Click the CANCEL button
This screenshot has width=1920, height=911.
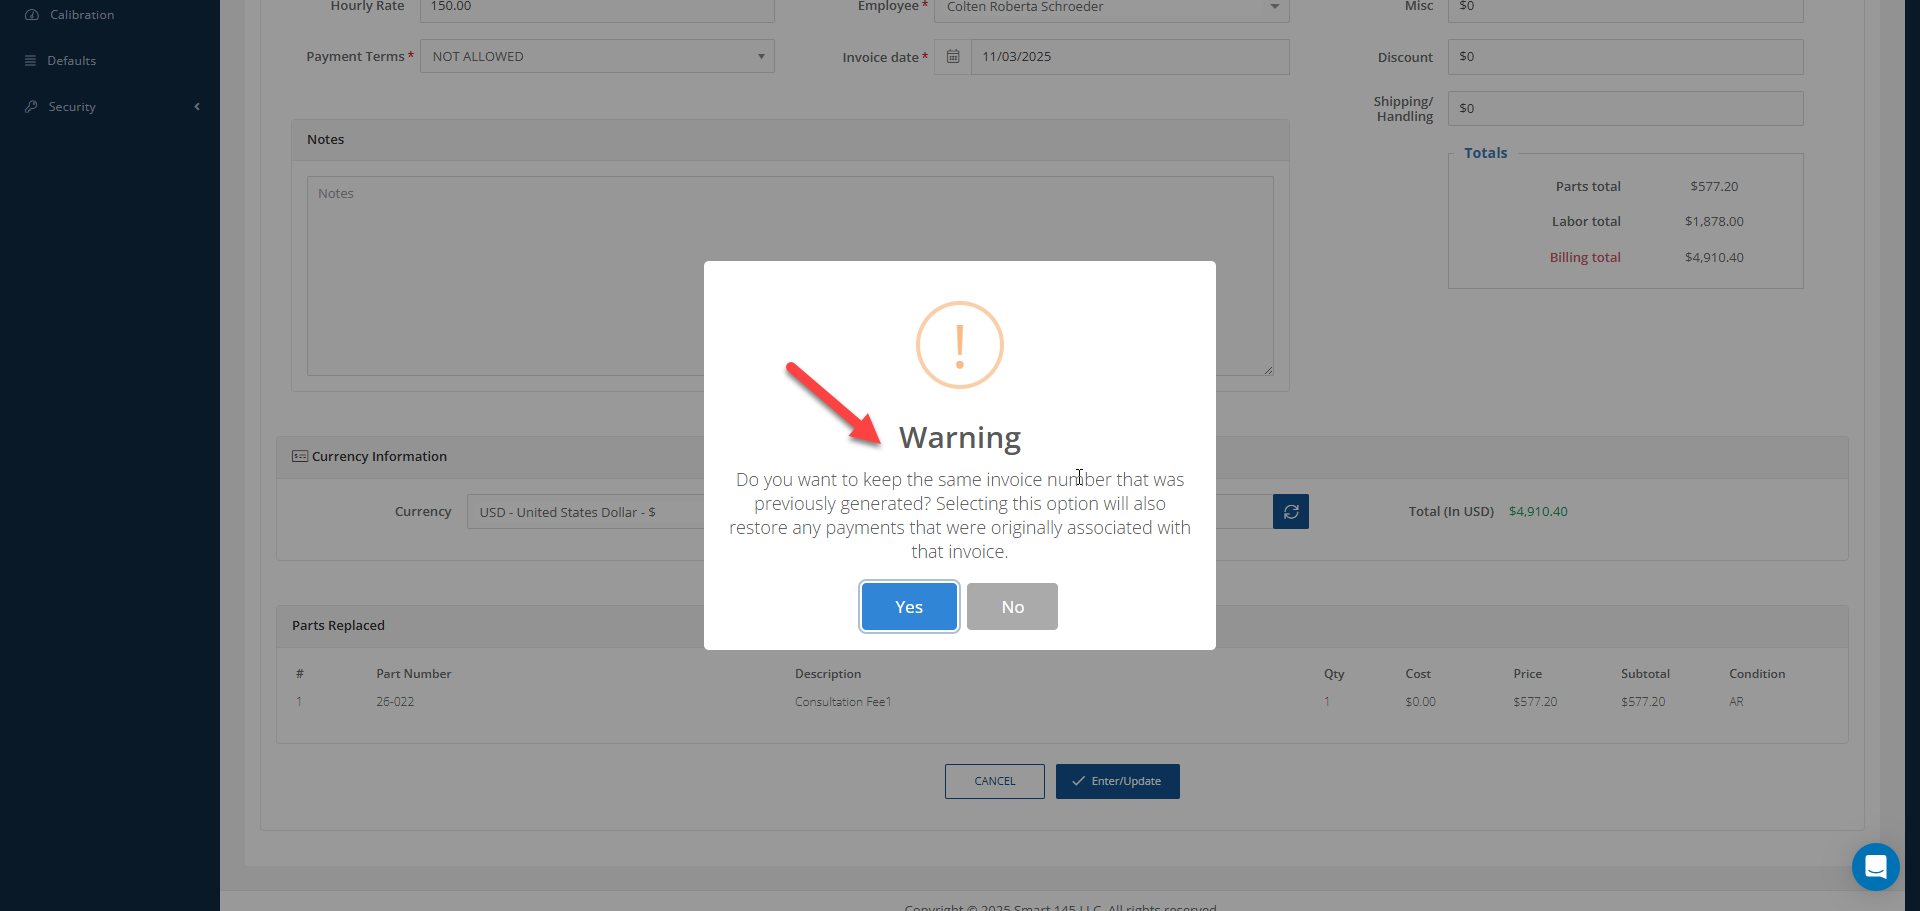pyautogui.click(x=995, y=782)
